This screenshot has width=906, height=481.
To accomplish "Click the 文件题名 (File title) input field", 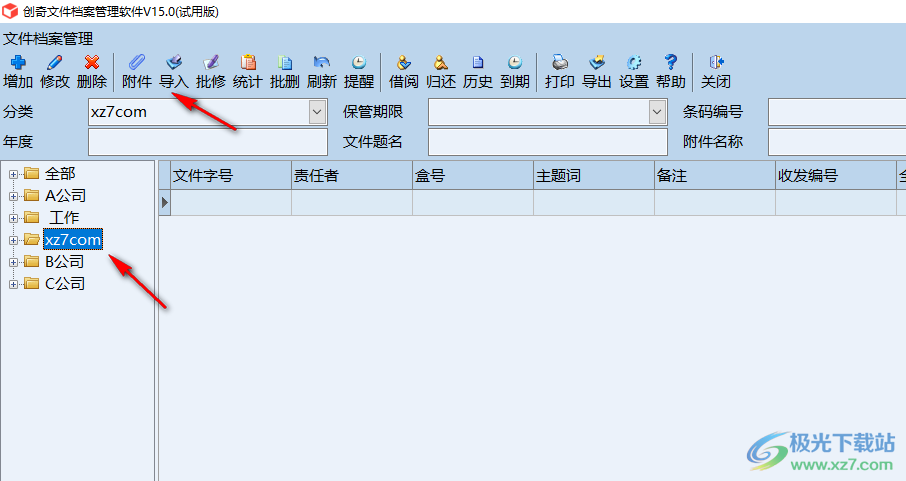I will (x=548, y=142).
